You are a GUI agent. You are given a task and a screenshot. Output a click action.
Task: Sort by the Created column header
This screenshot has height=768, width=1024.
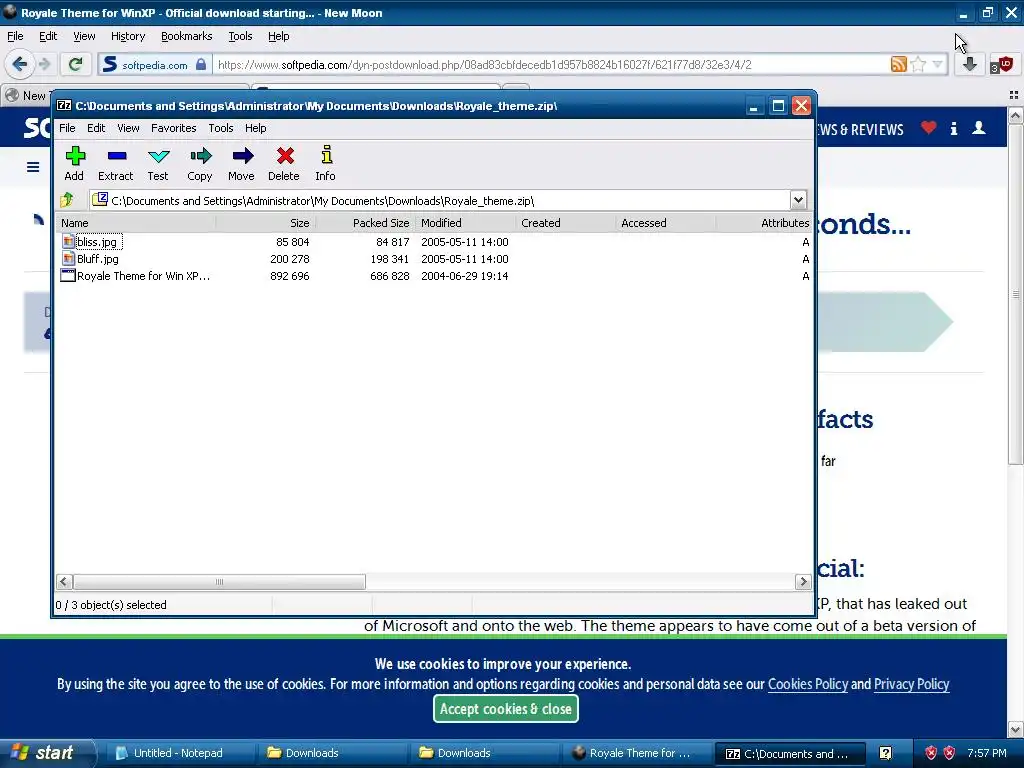click(x=566, y=223)
